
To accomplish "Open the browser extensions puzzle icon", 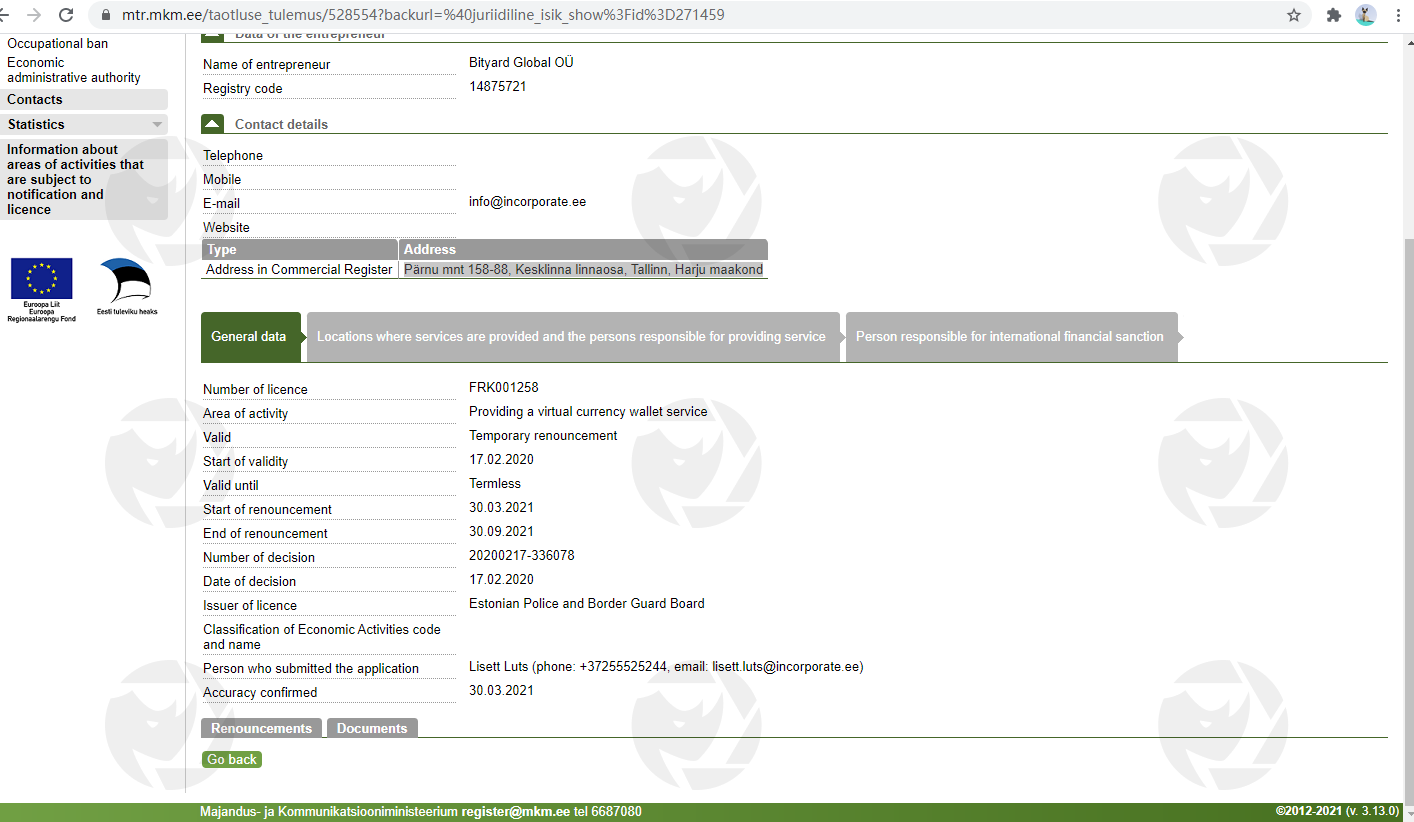I will 1333,15.
